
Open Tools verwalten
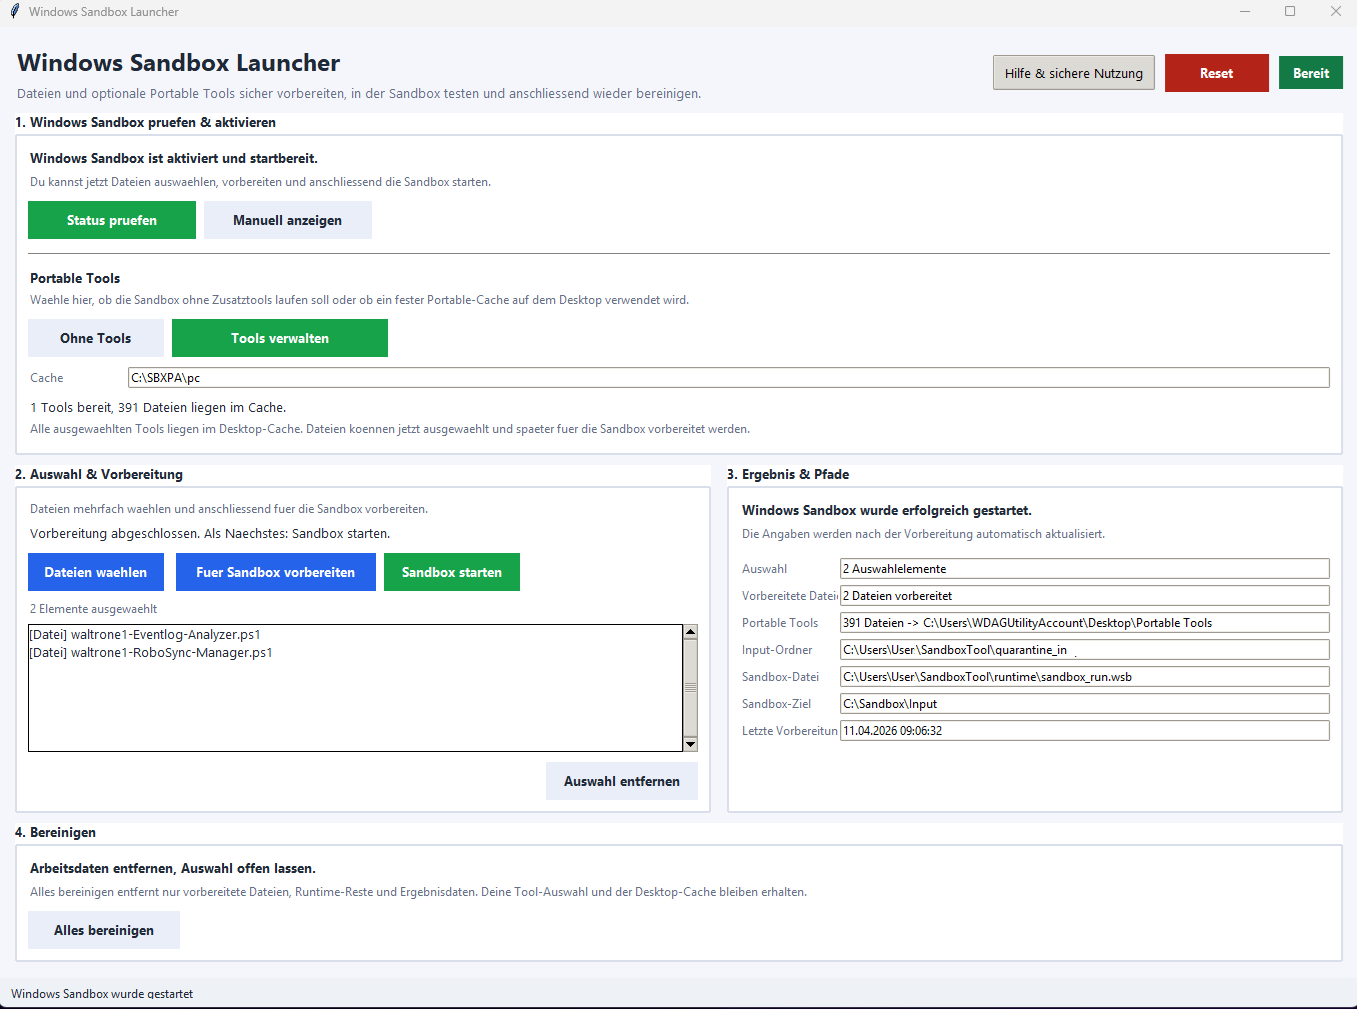pyautogui.click(x=280, y=338)
